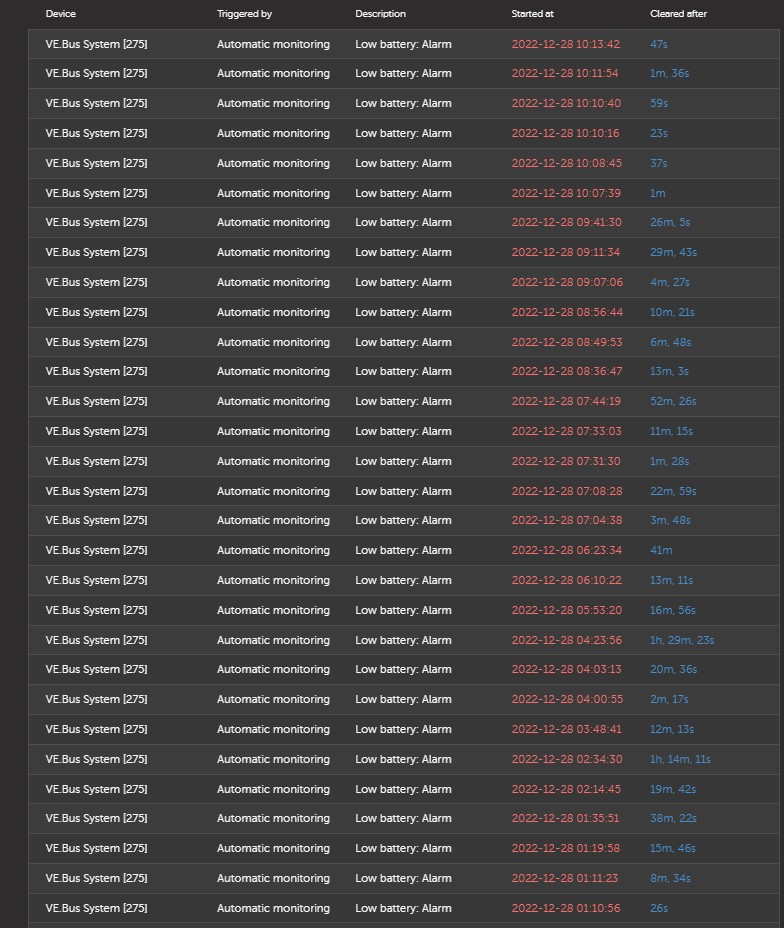Sort by Triggered by column header
The width and height of the screenshot is (784, 928).
point(244,14)
